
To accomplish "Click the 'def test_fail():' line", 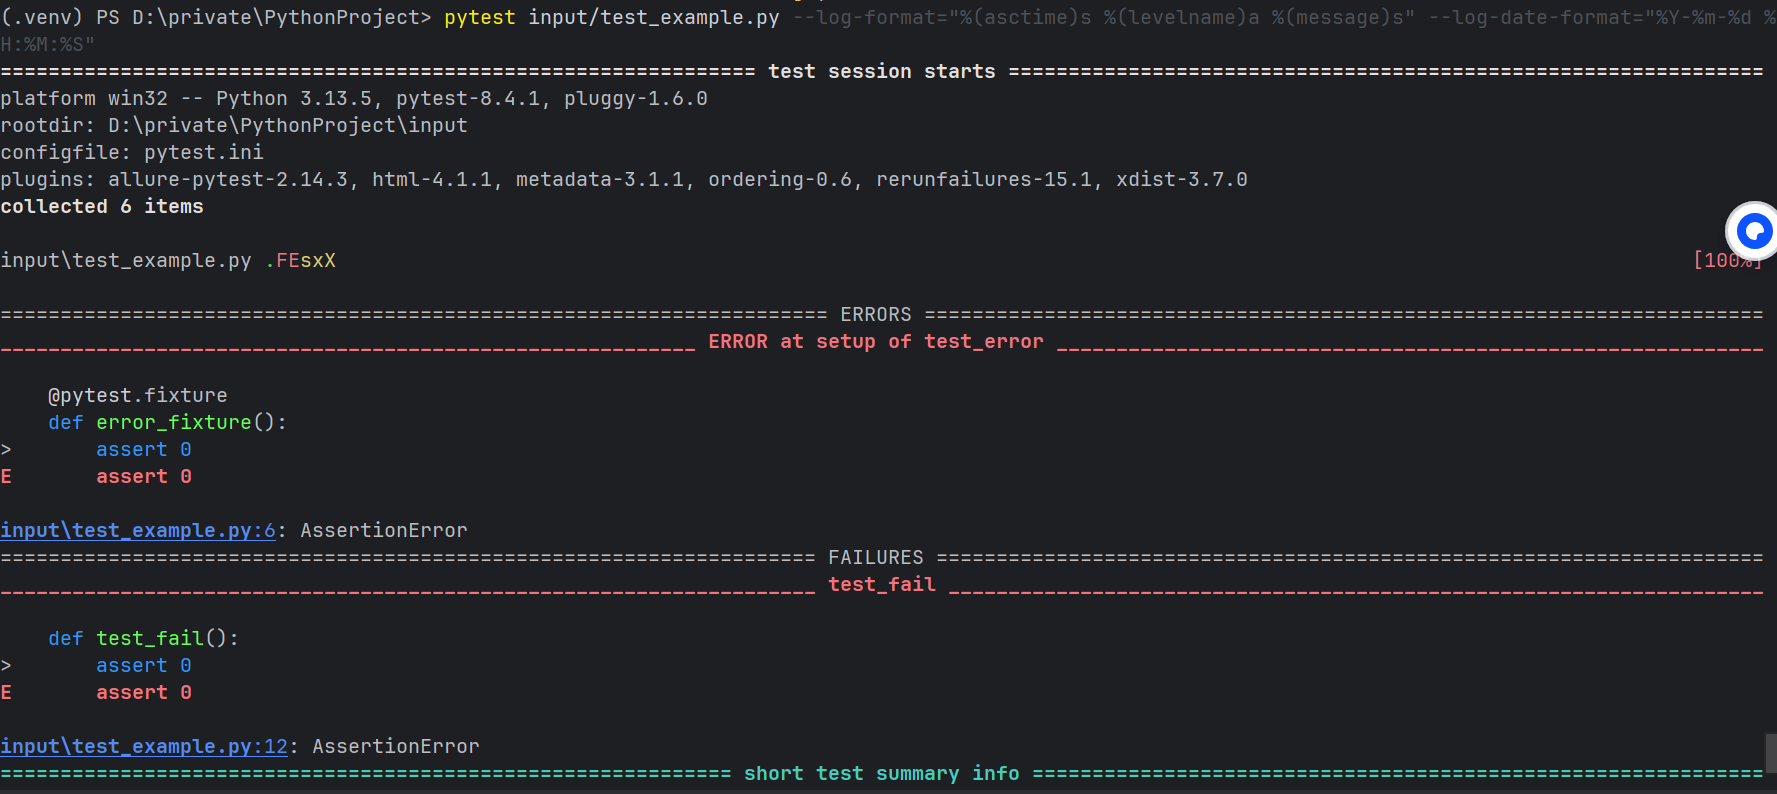I will [x=144, y=638].
